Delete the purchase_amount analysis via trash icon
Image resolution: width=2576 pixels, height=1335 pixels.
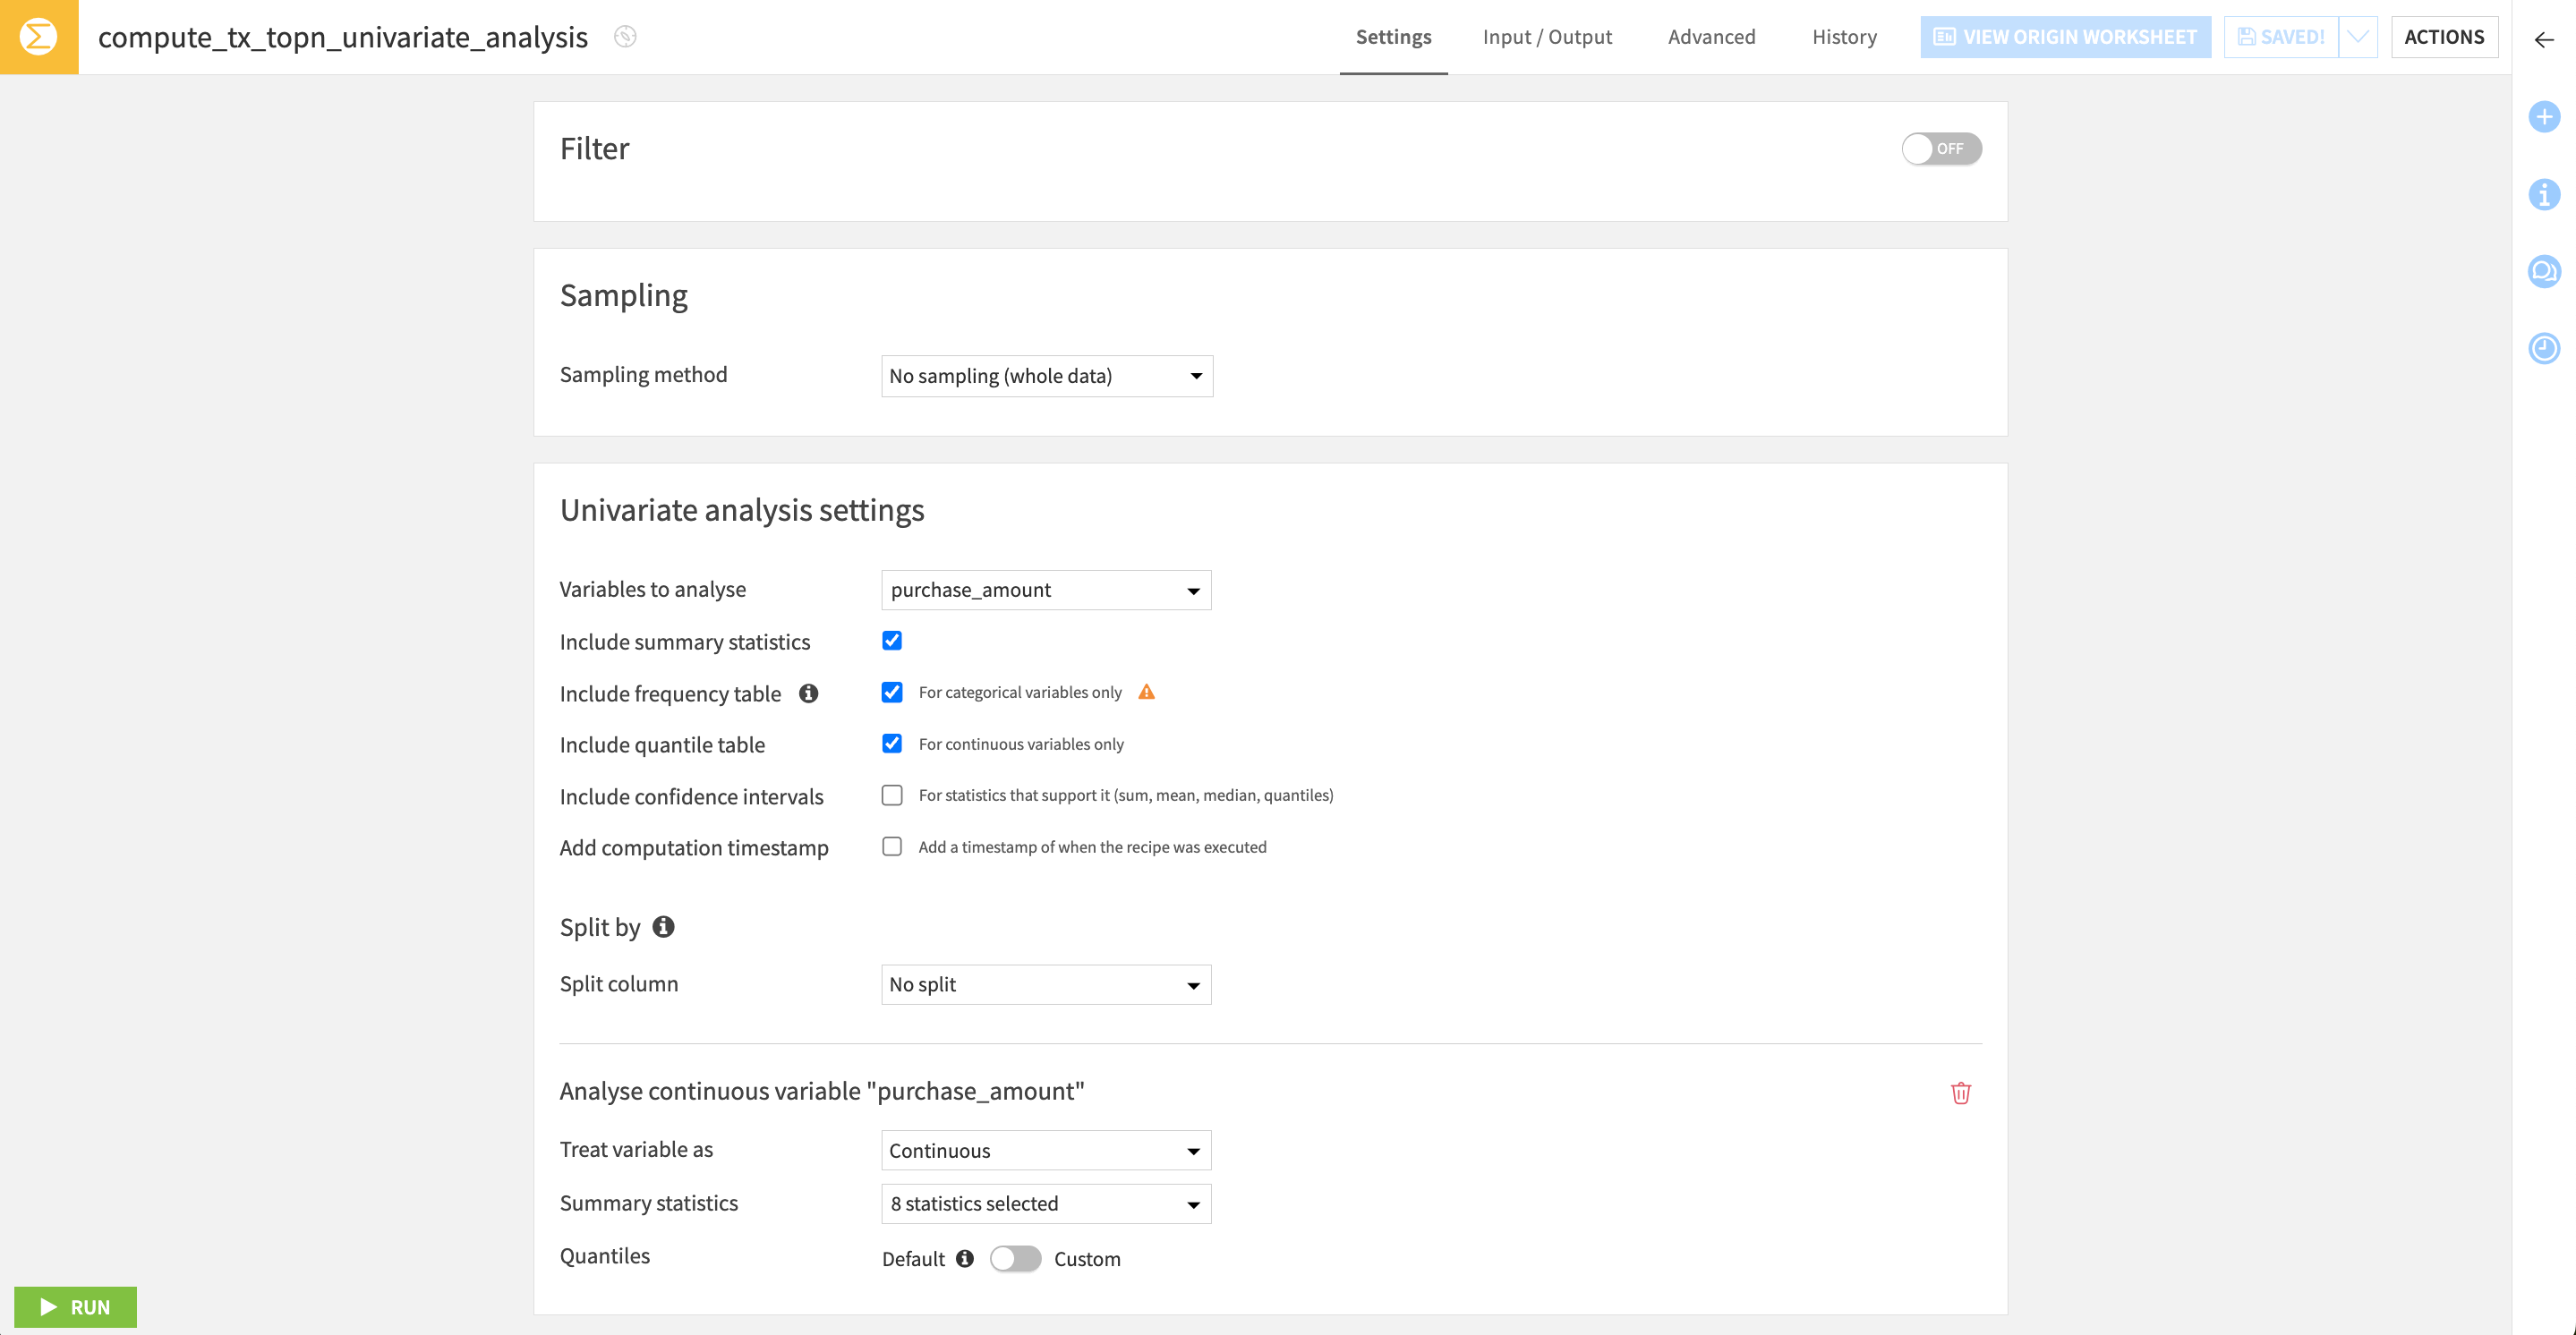coord(1960,1092)
